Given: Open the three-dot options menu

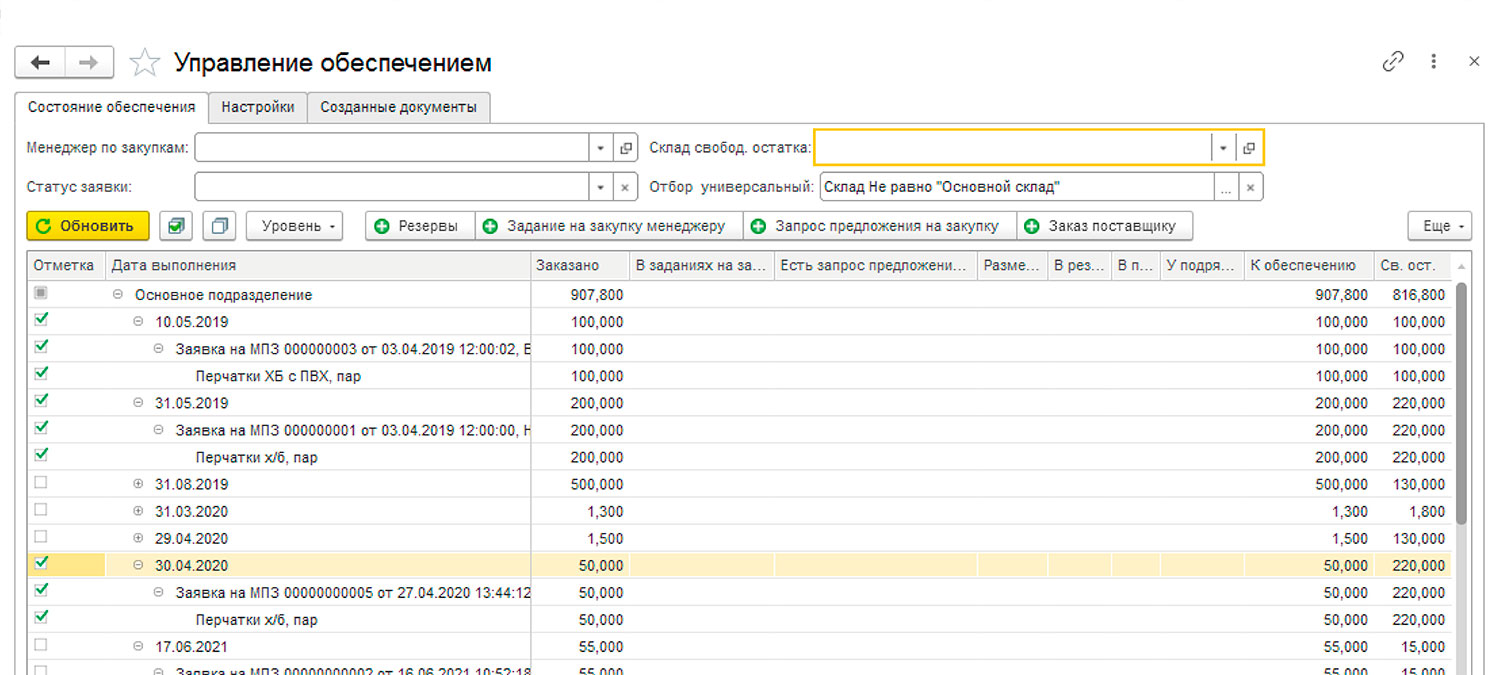Looking at the screenshot, I should [1434, 62].
